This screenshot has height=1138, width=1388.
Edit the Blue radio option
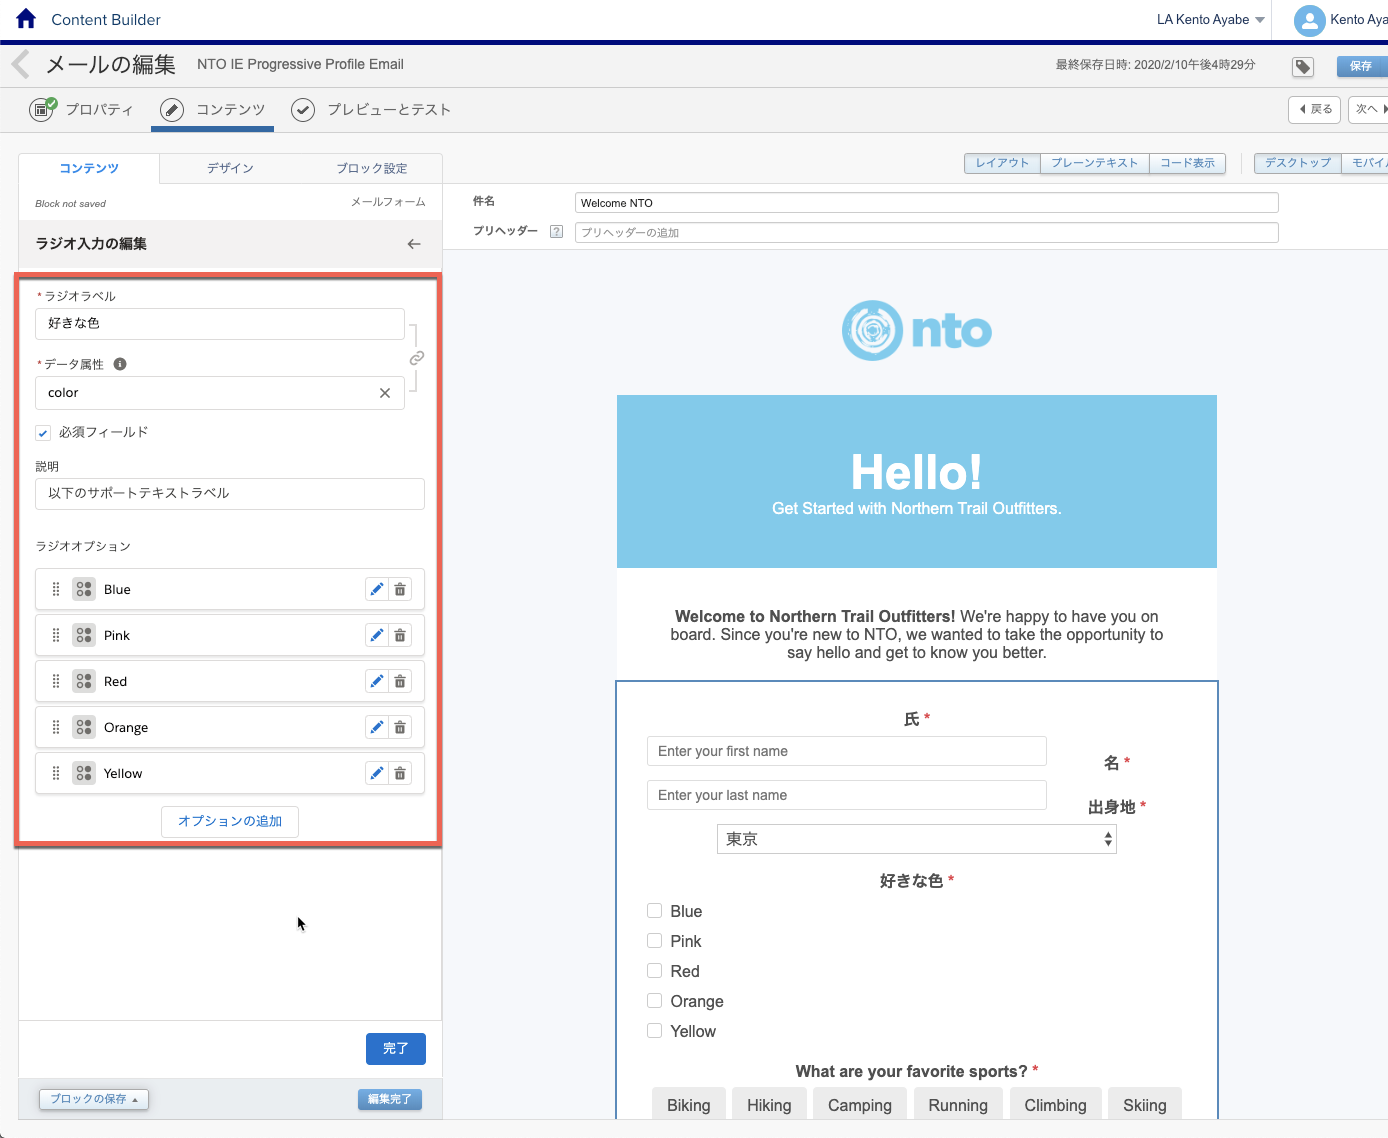(376, 589)
